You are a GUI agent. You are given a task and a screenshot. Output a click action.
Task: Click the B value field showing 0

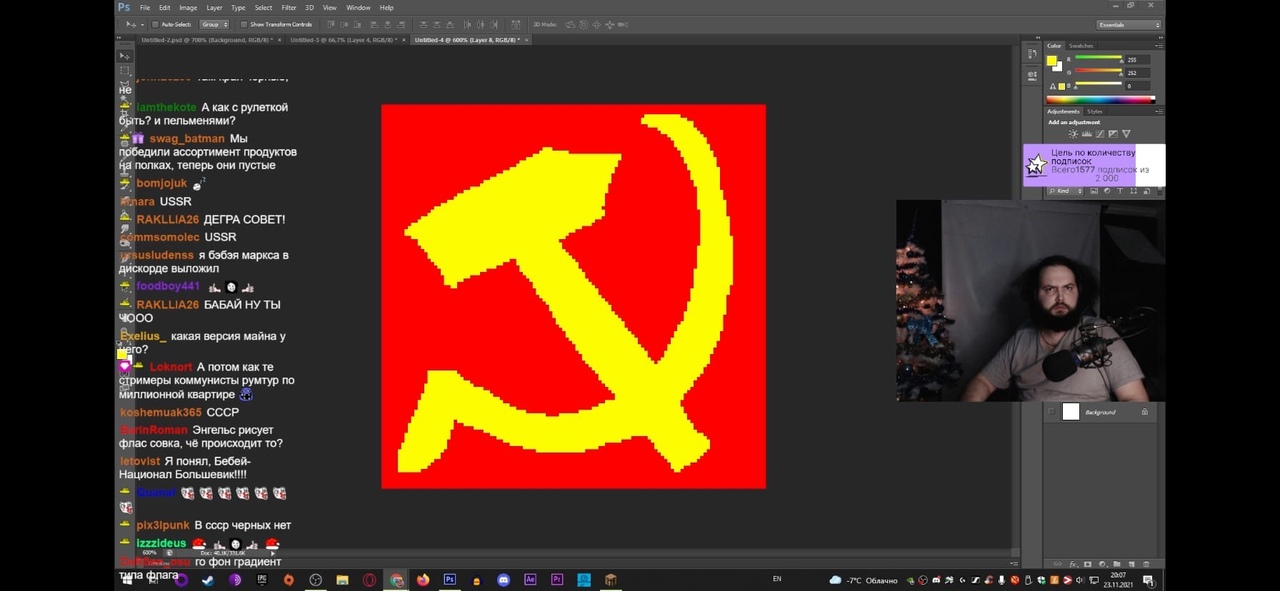coord(1137,86)
